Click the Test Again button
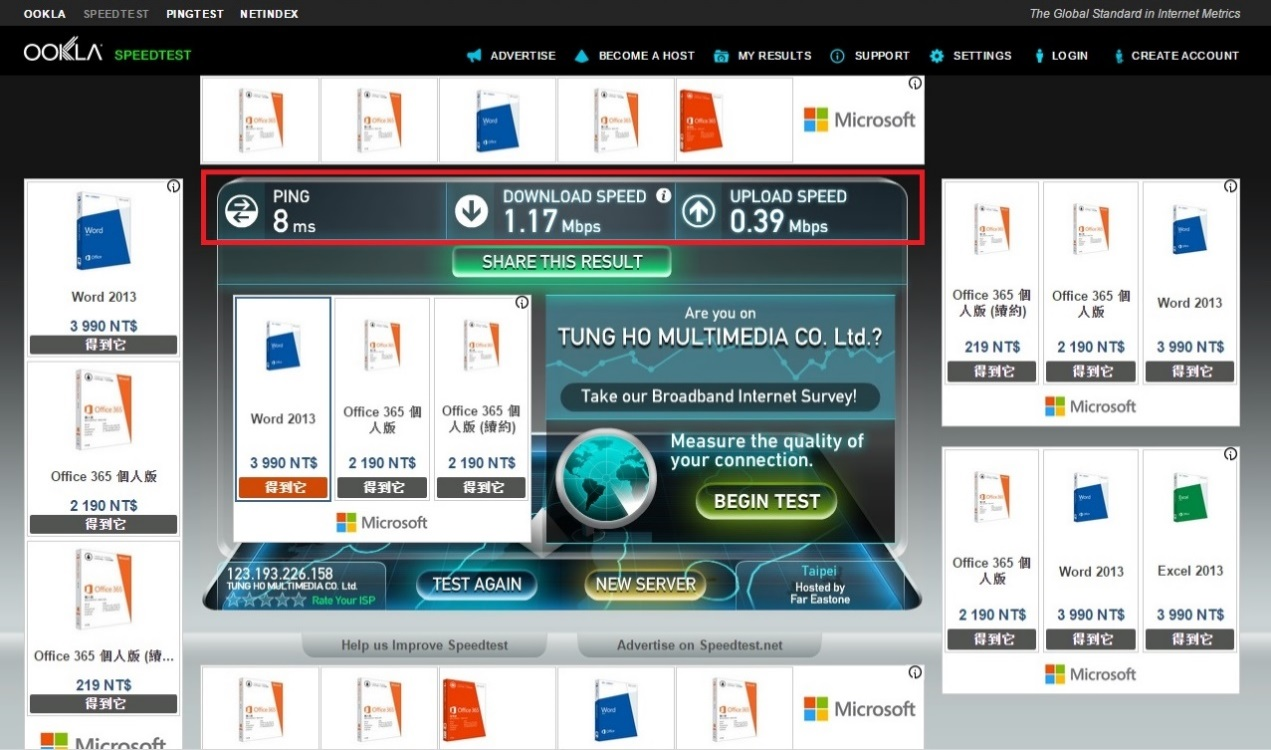 [x=477, y=584]
